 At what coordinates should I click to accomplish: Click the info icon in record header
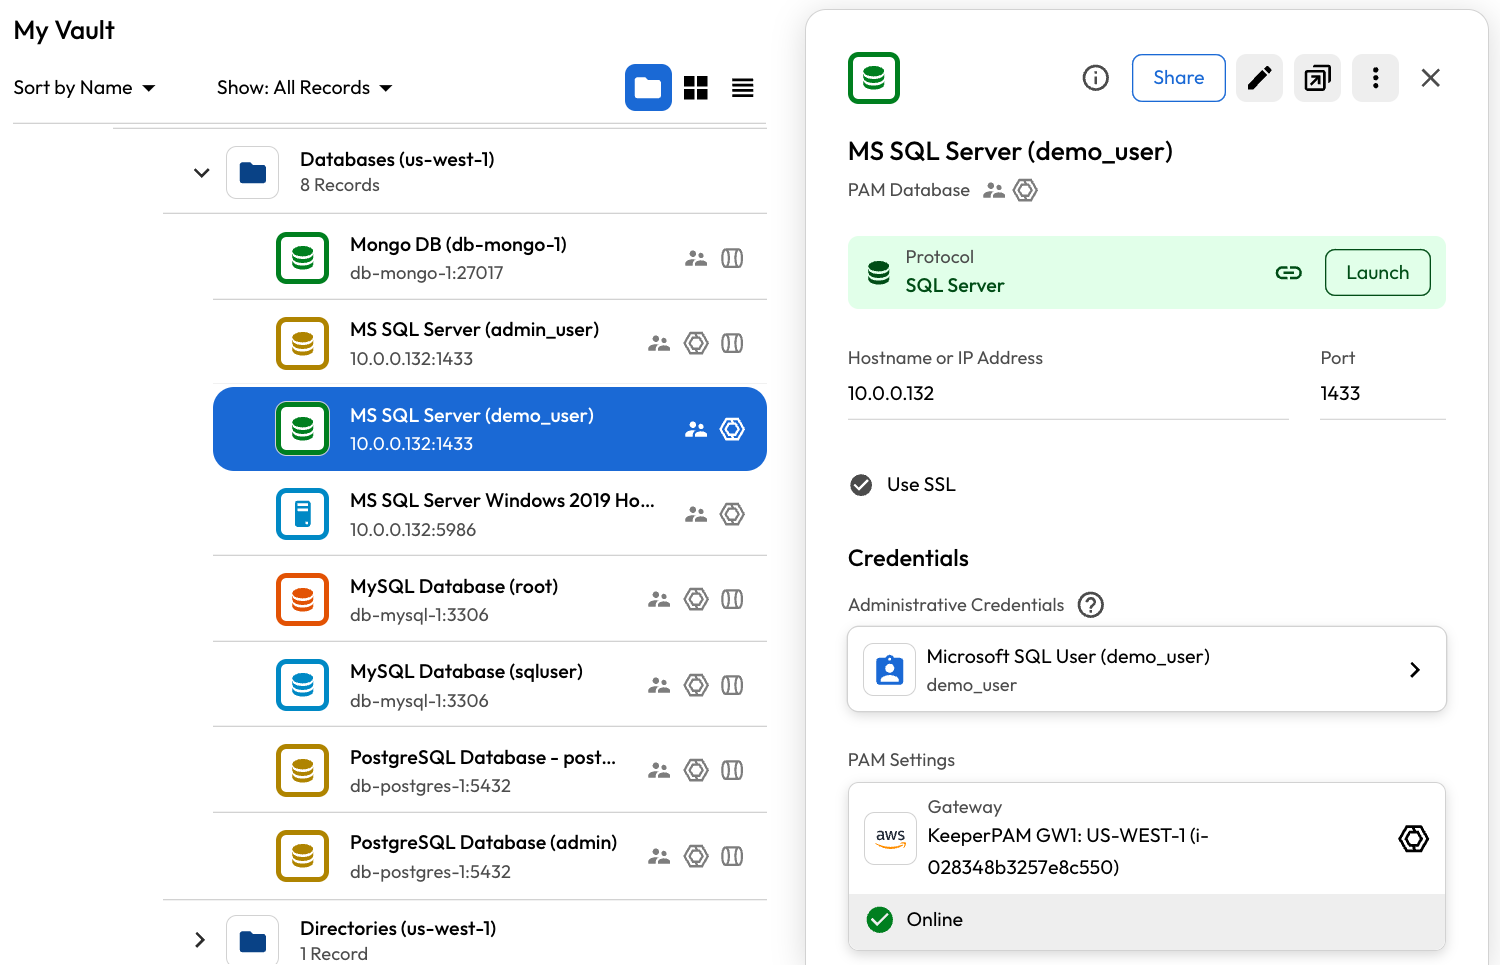[x=1096, y=78]
